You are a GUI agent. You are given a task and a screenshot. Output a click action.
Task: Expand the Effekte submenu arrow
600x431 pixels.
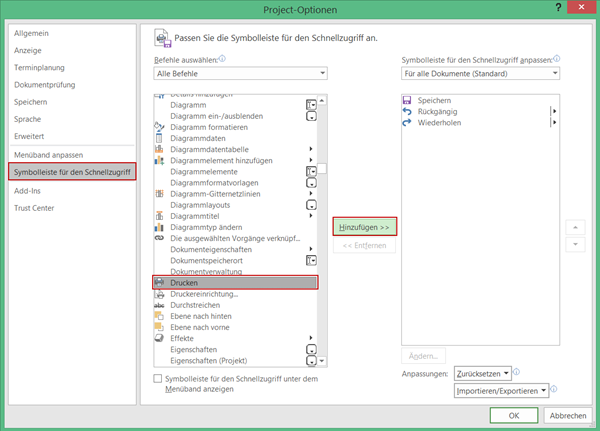tap(311, 338)
